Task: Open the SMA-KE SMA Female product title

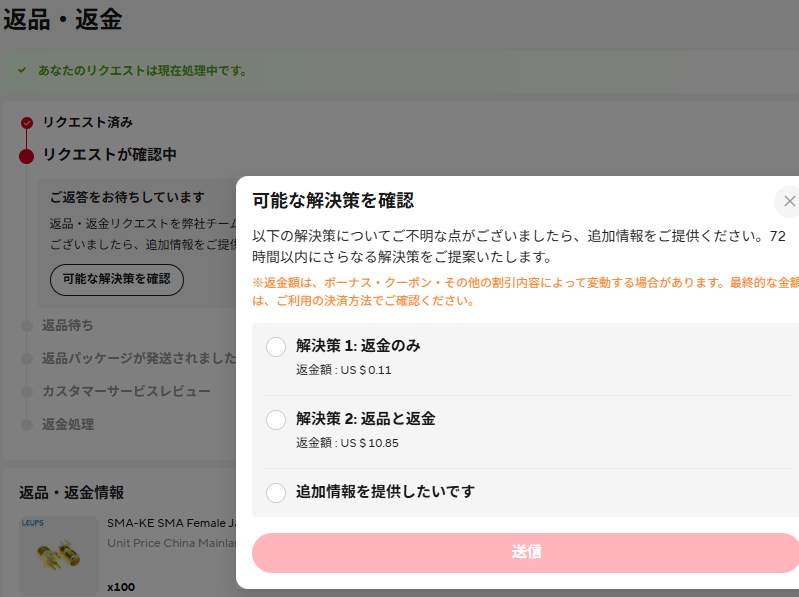Action: 170,523
